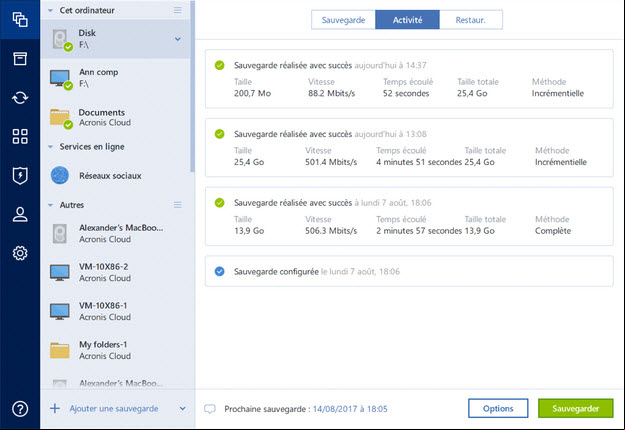
Task: Click the Complète method value
Action: click(553, 231)
